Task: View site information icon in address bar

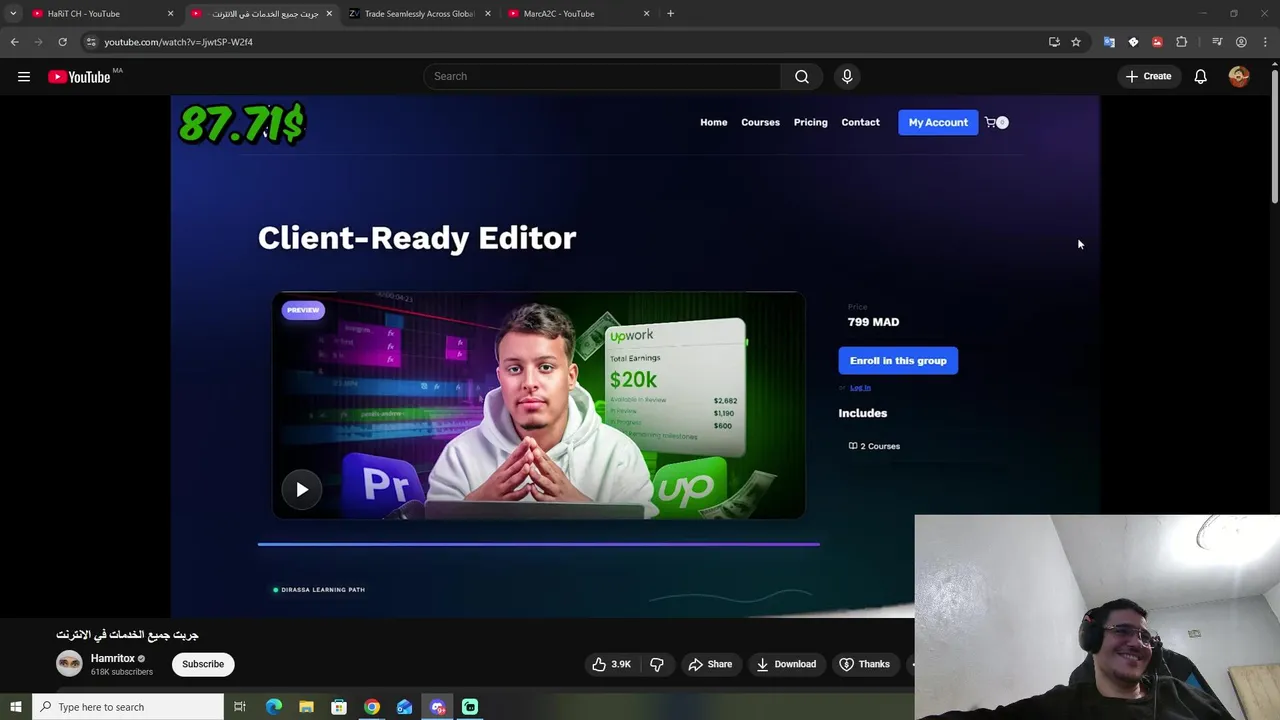Action: click(x=91, y=42)
